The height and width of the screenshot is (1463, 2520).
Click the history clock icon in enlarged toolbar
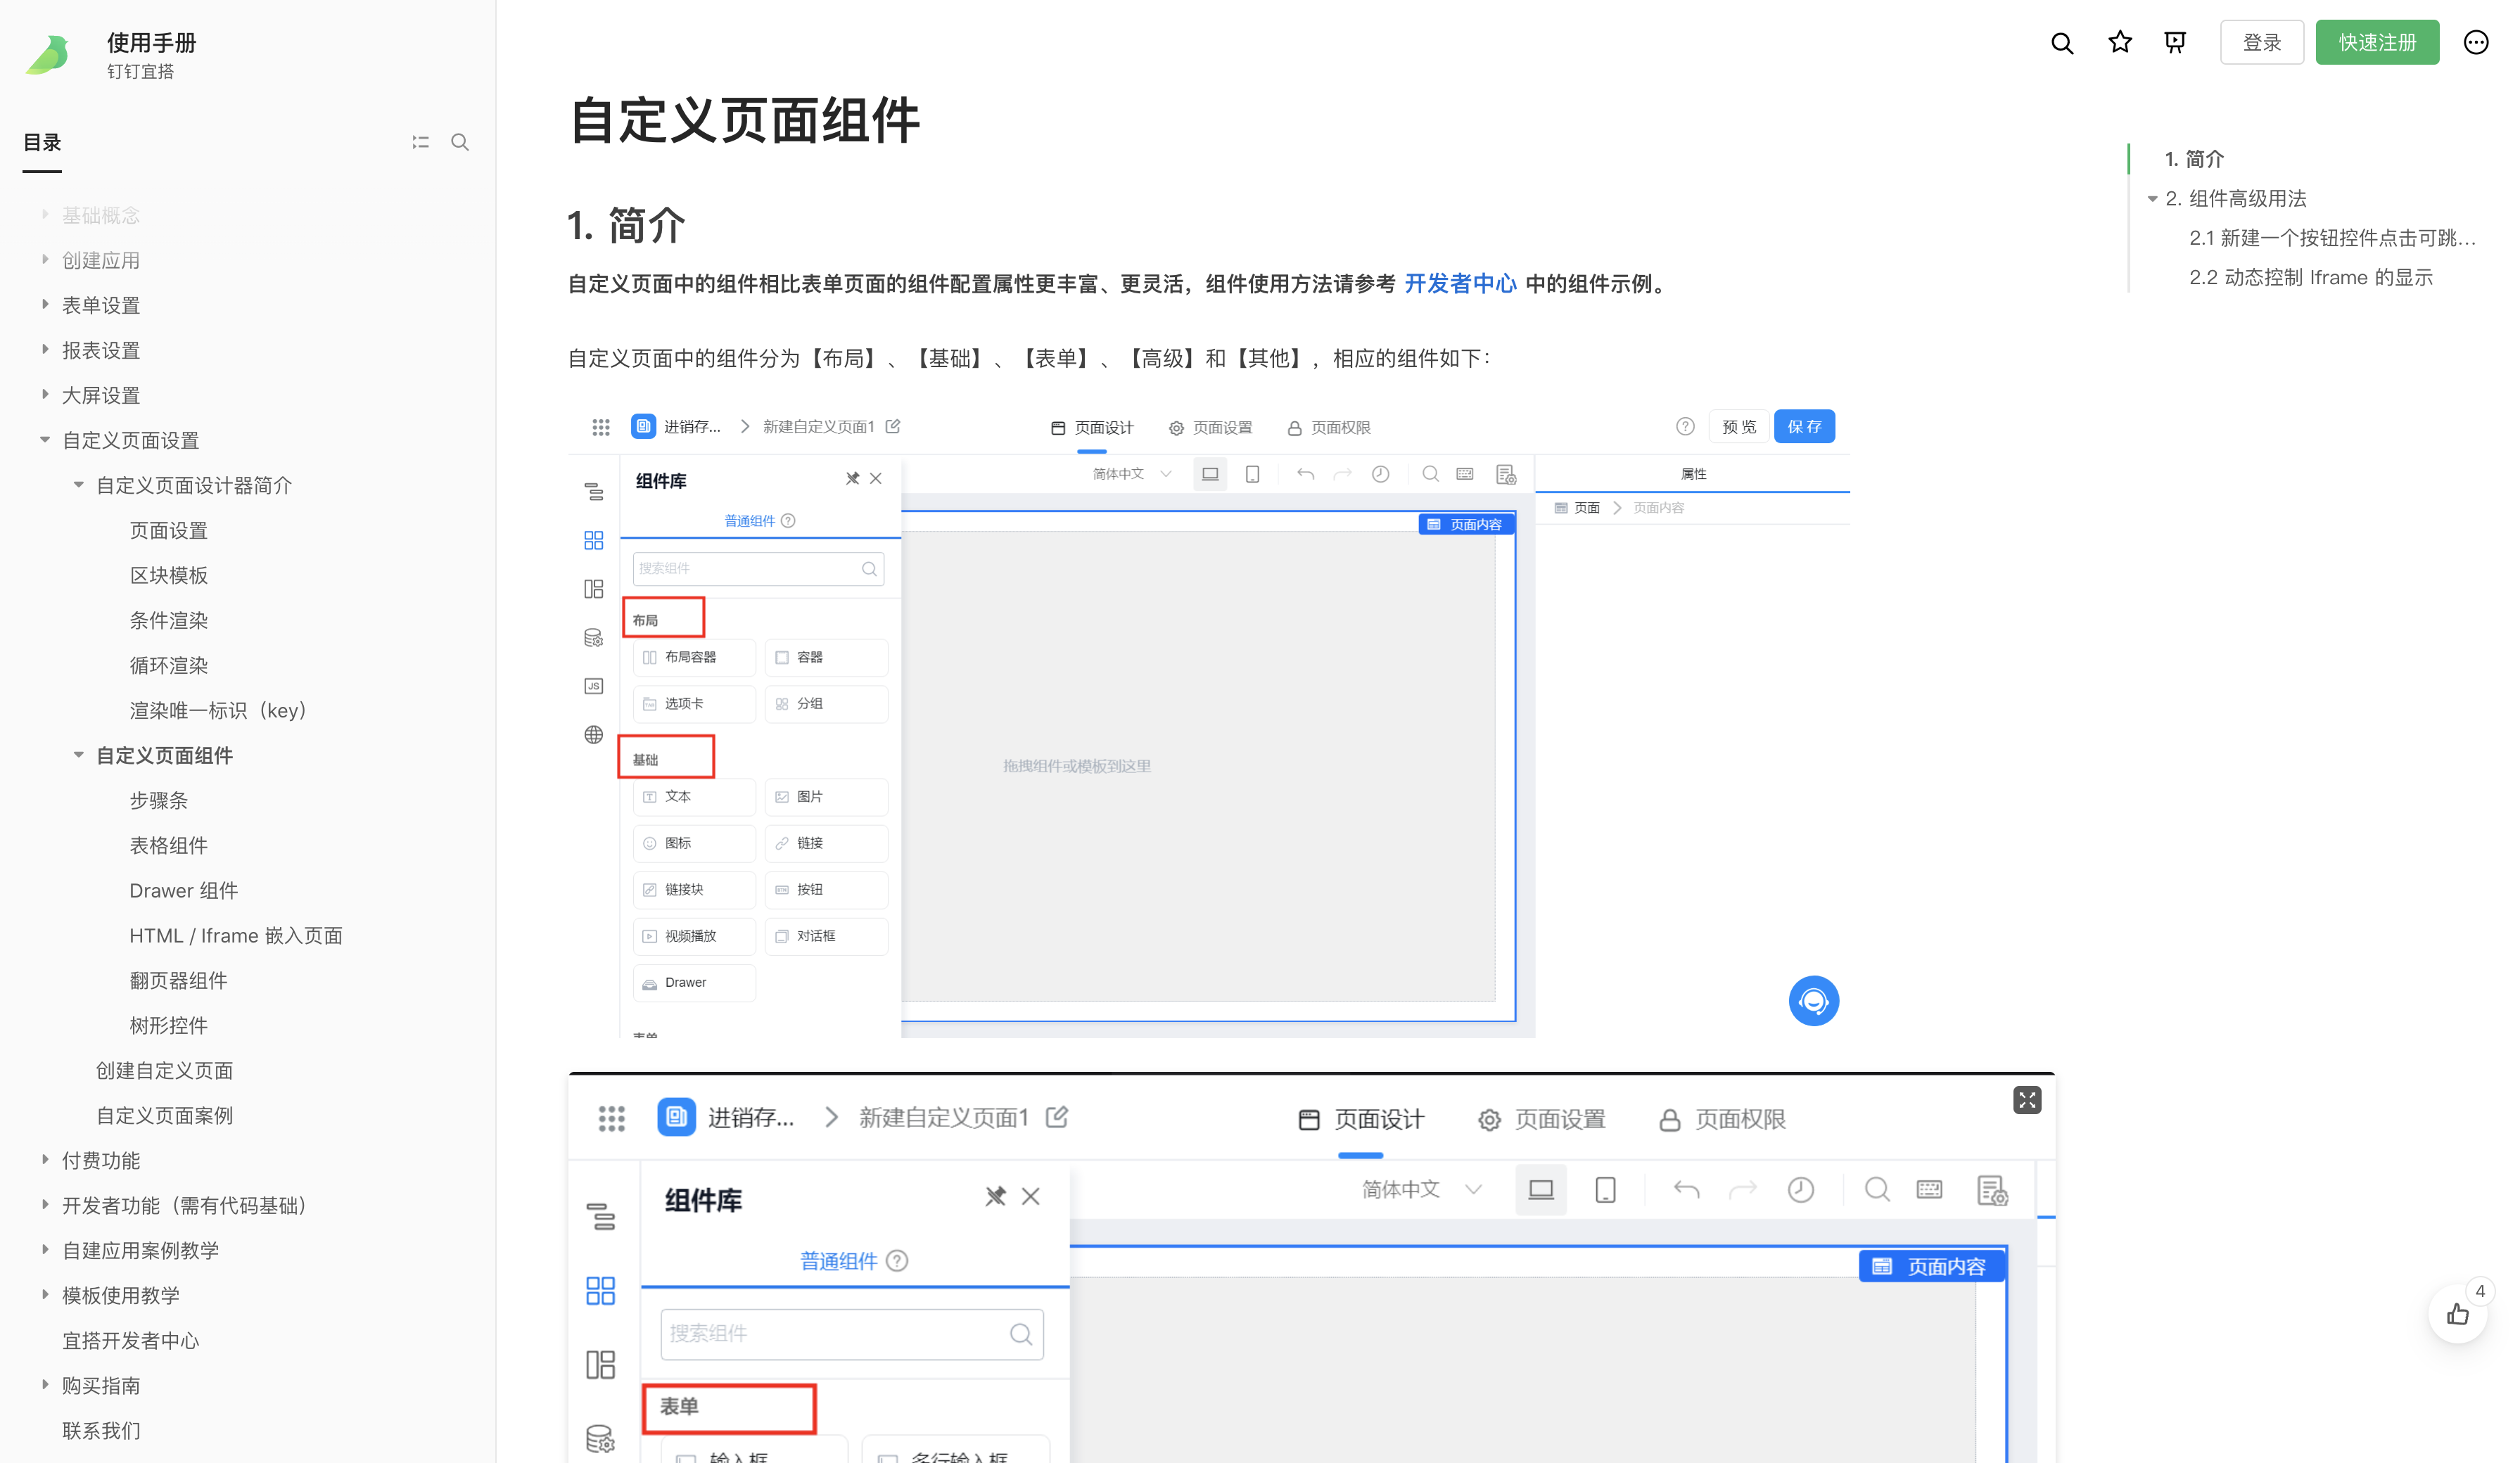tap(1801, 1190)
